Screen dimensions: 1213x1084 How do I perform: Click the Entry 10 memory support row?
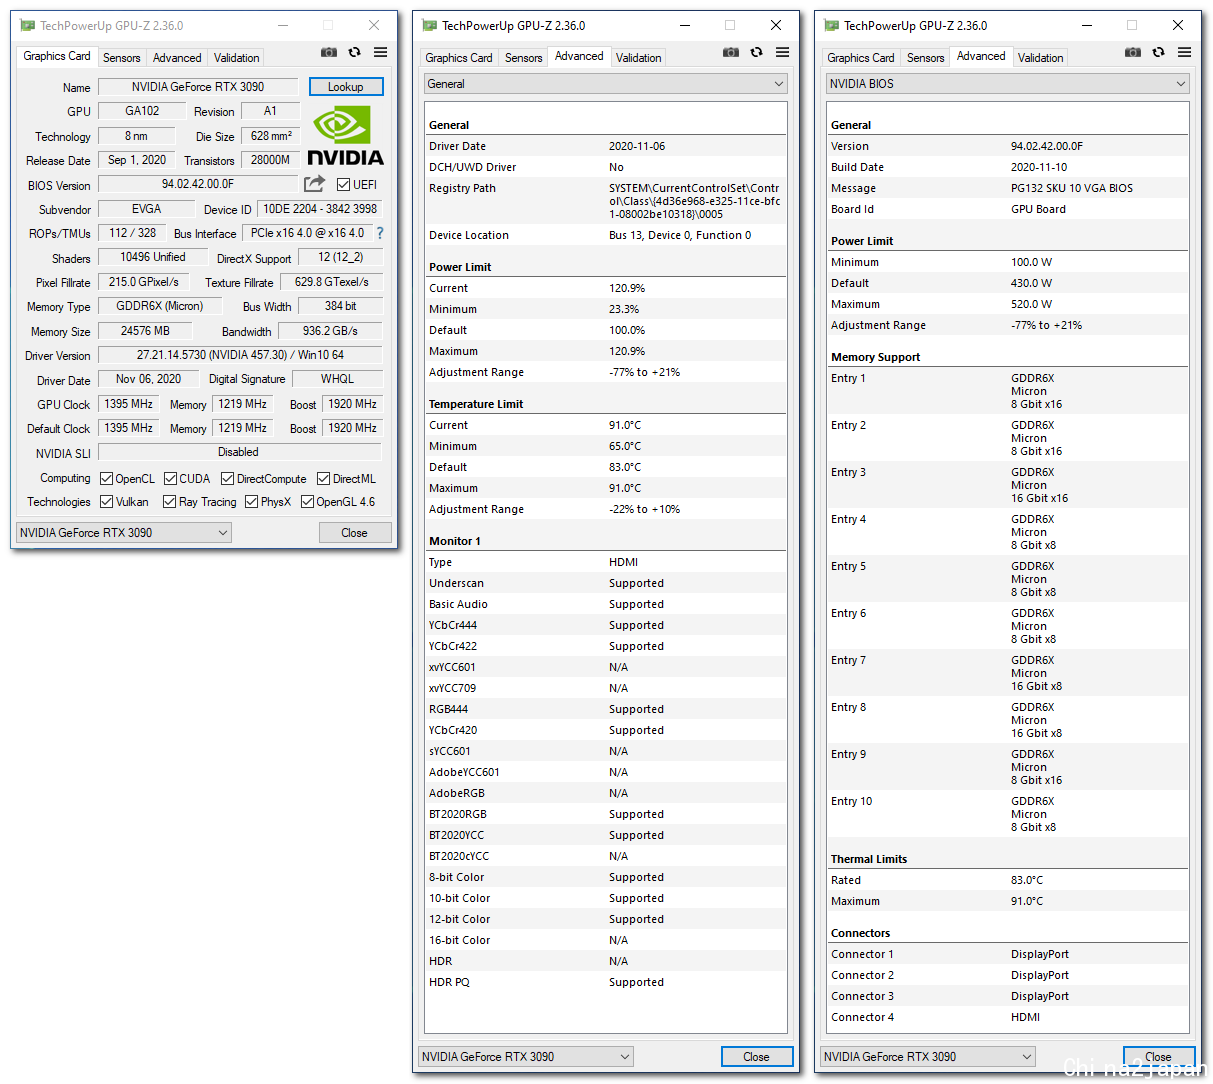pos(1008,814)
